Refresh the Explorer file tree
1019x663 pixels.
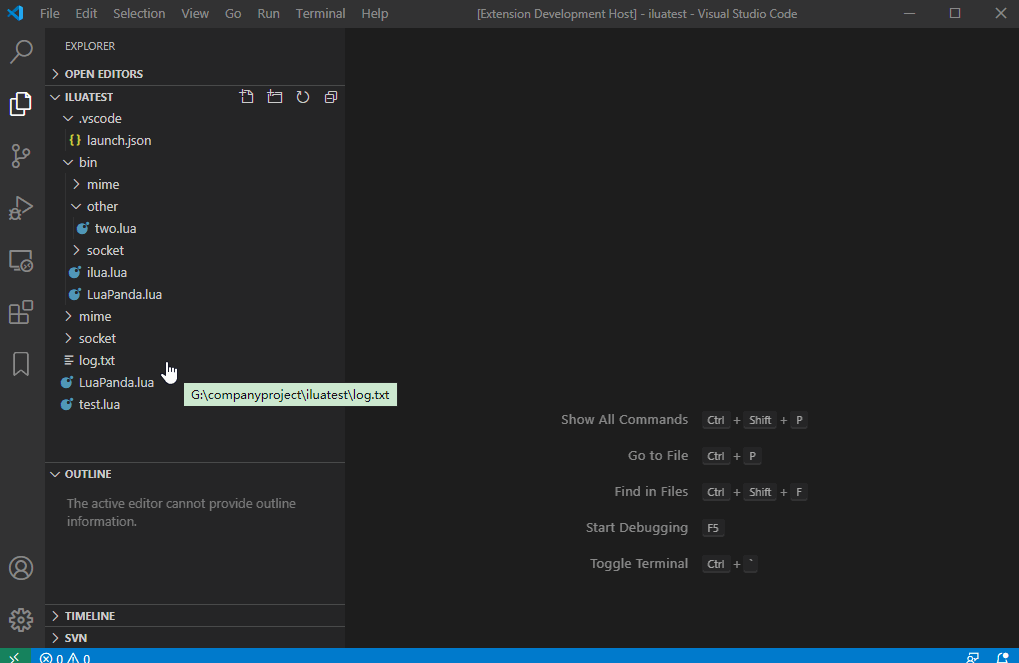point(303,97)
